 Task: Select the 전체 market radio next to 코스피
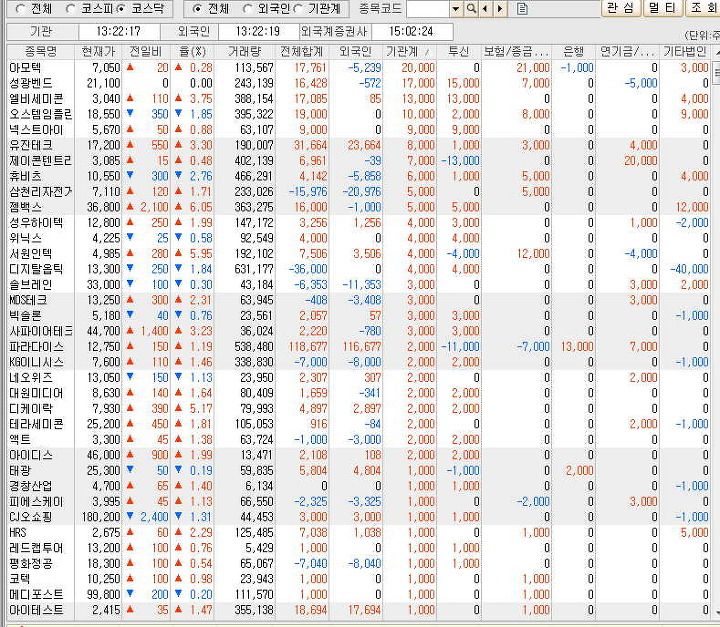21,9
